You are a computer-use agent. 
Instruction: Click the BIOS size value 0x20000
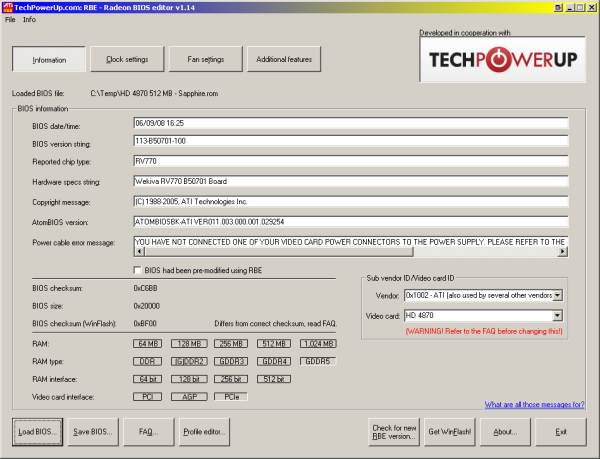pos(147,306)
